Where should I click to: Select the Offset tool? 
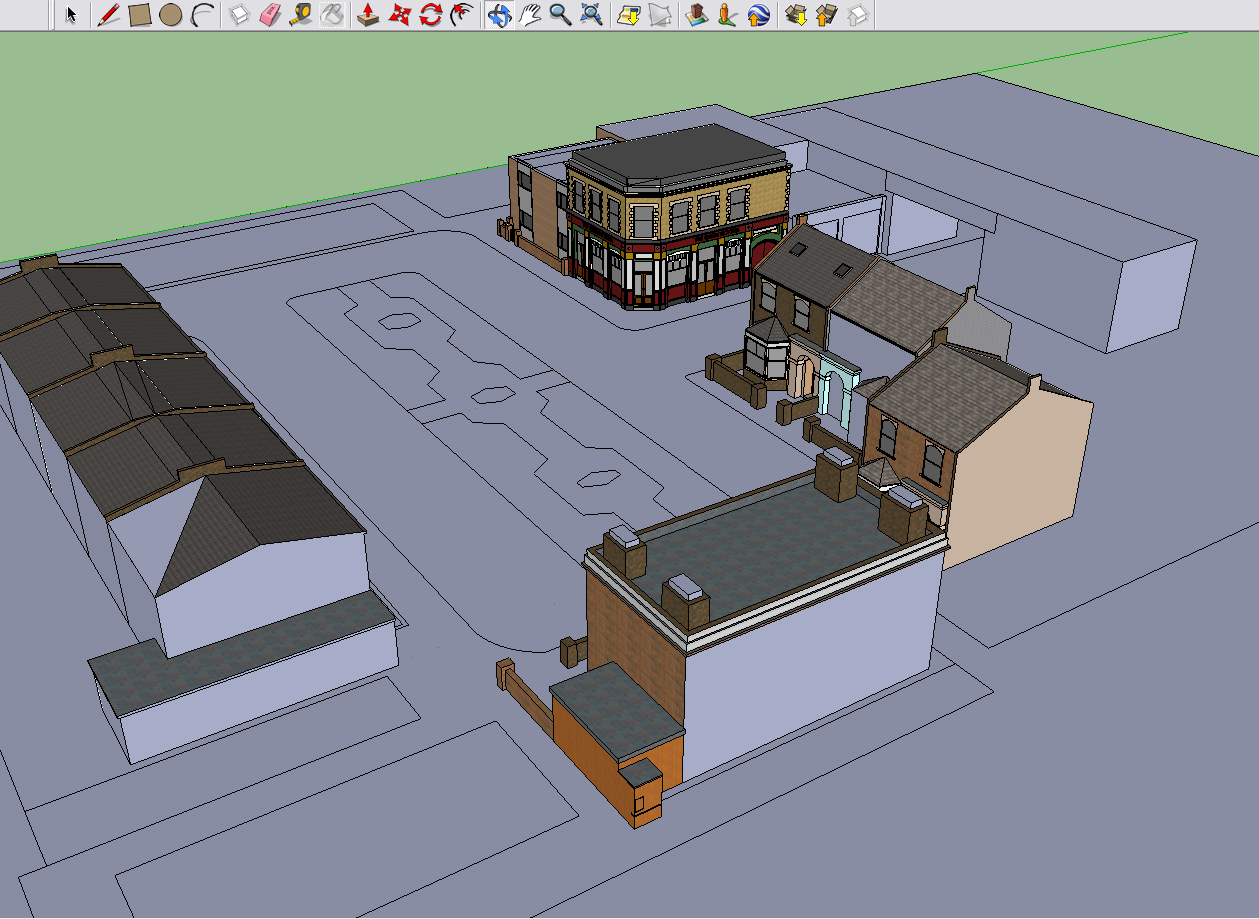[x=461, y=15]
